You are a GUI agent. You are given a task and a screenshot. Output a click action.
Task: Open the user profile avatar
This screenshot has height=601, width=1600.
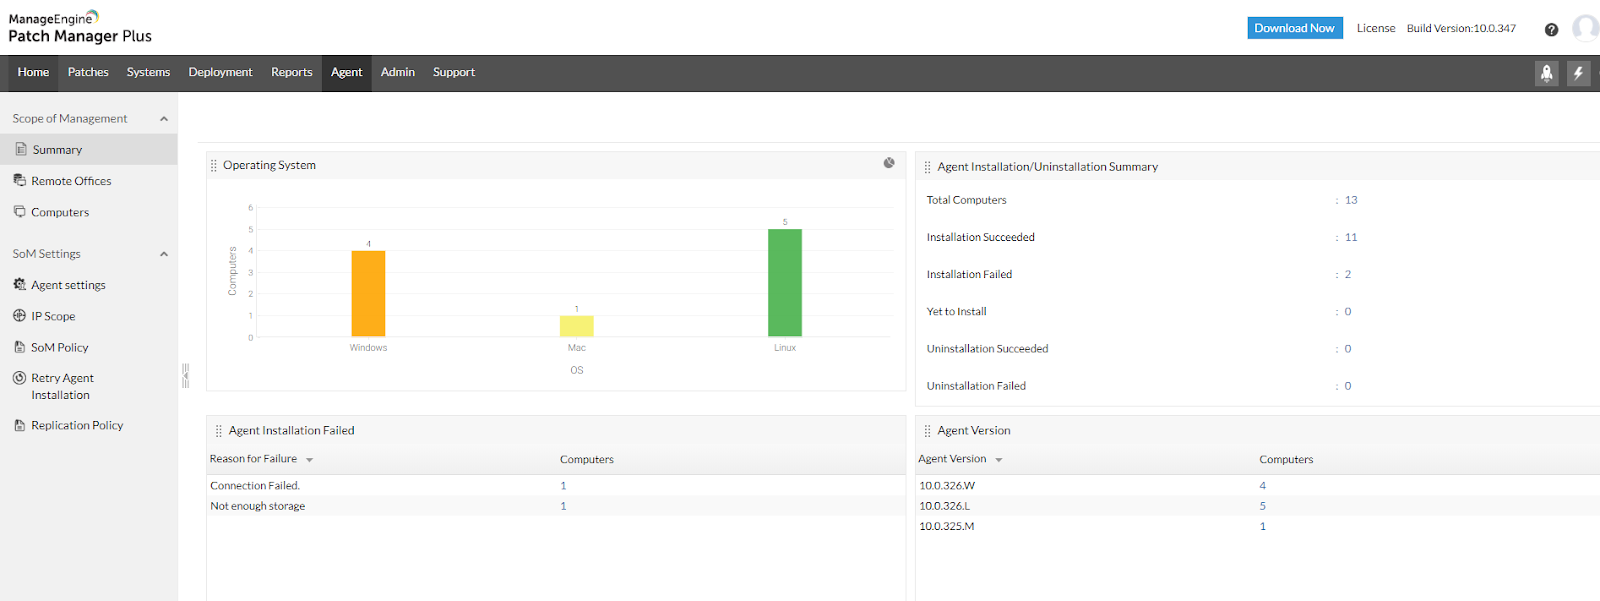[1586, 28]
